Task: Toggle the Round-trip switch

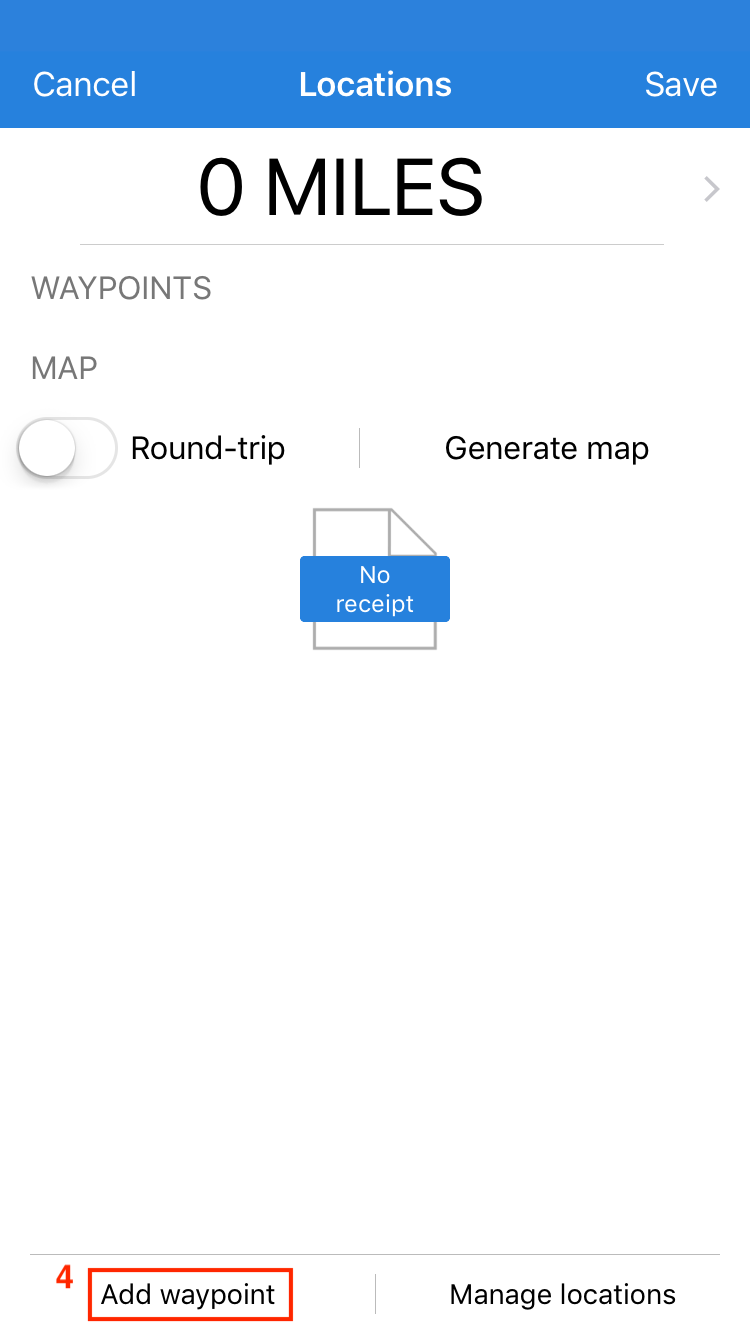Action: (x=68, y=448)
